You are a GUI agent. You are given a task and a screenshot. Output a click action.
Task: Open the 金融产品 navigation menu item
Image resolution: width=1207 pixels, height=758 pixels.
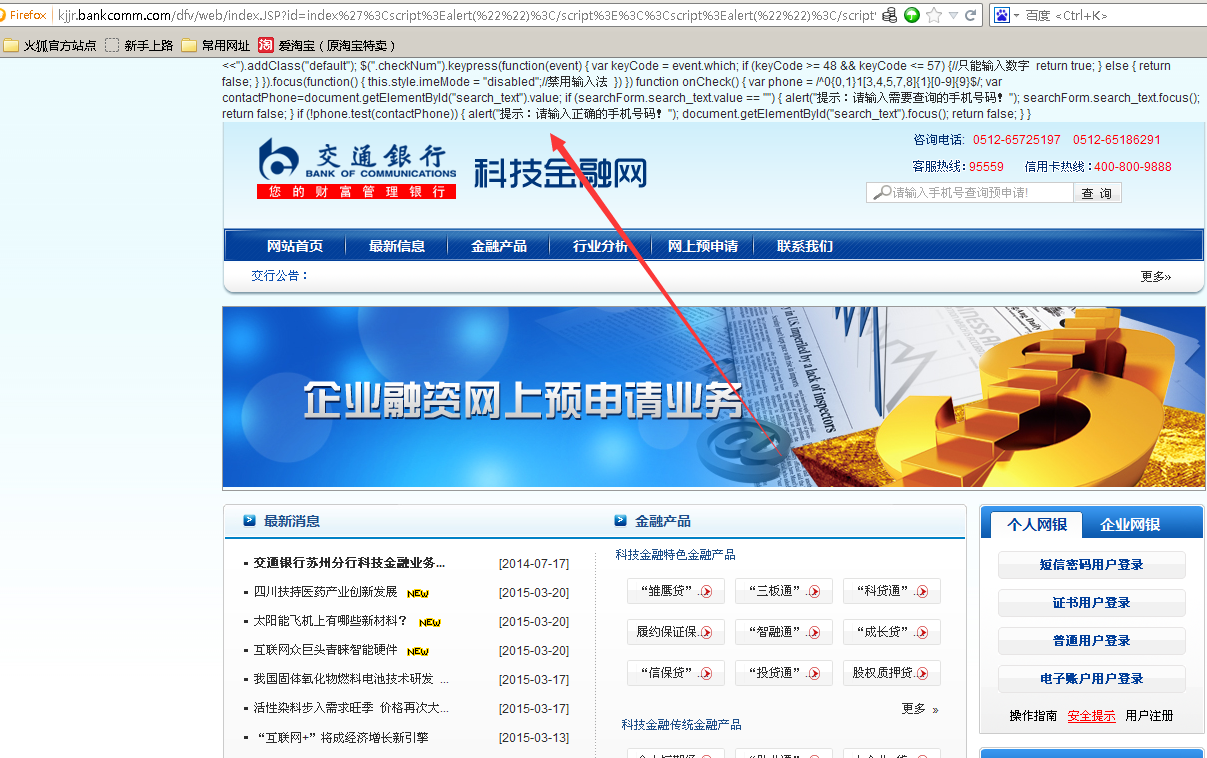(499, 246)
